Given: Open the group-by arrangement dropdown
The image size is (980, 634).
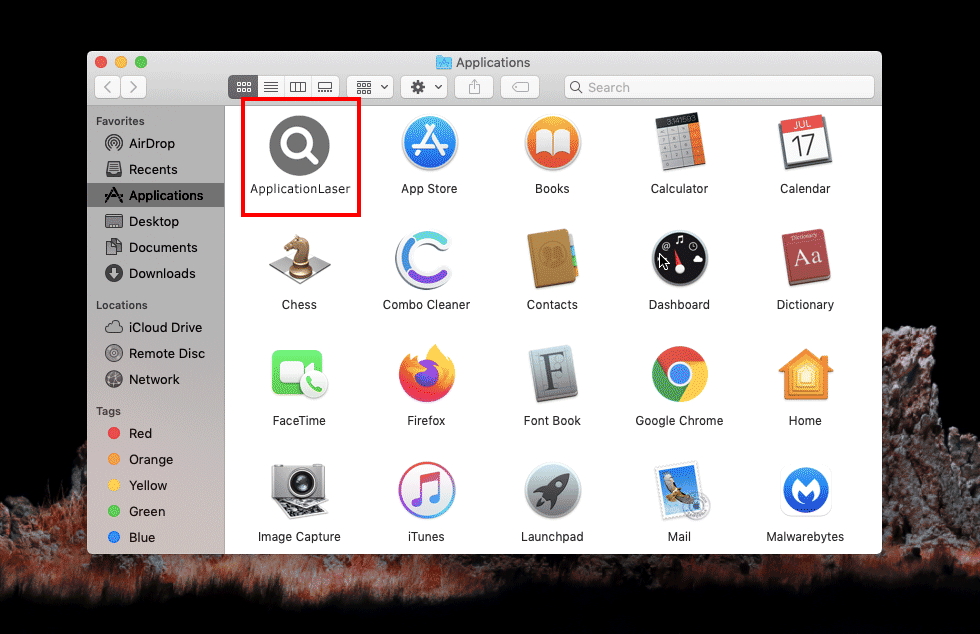Looking at the screenshot, I should 371,87.
